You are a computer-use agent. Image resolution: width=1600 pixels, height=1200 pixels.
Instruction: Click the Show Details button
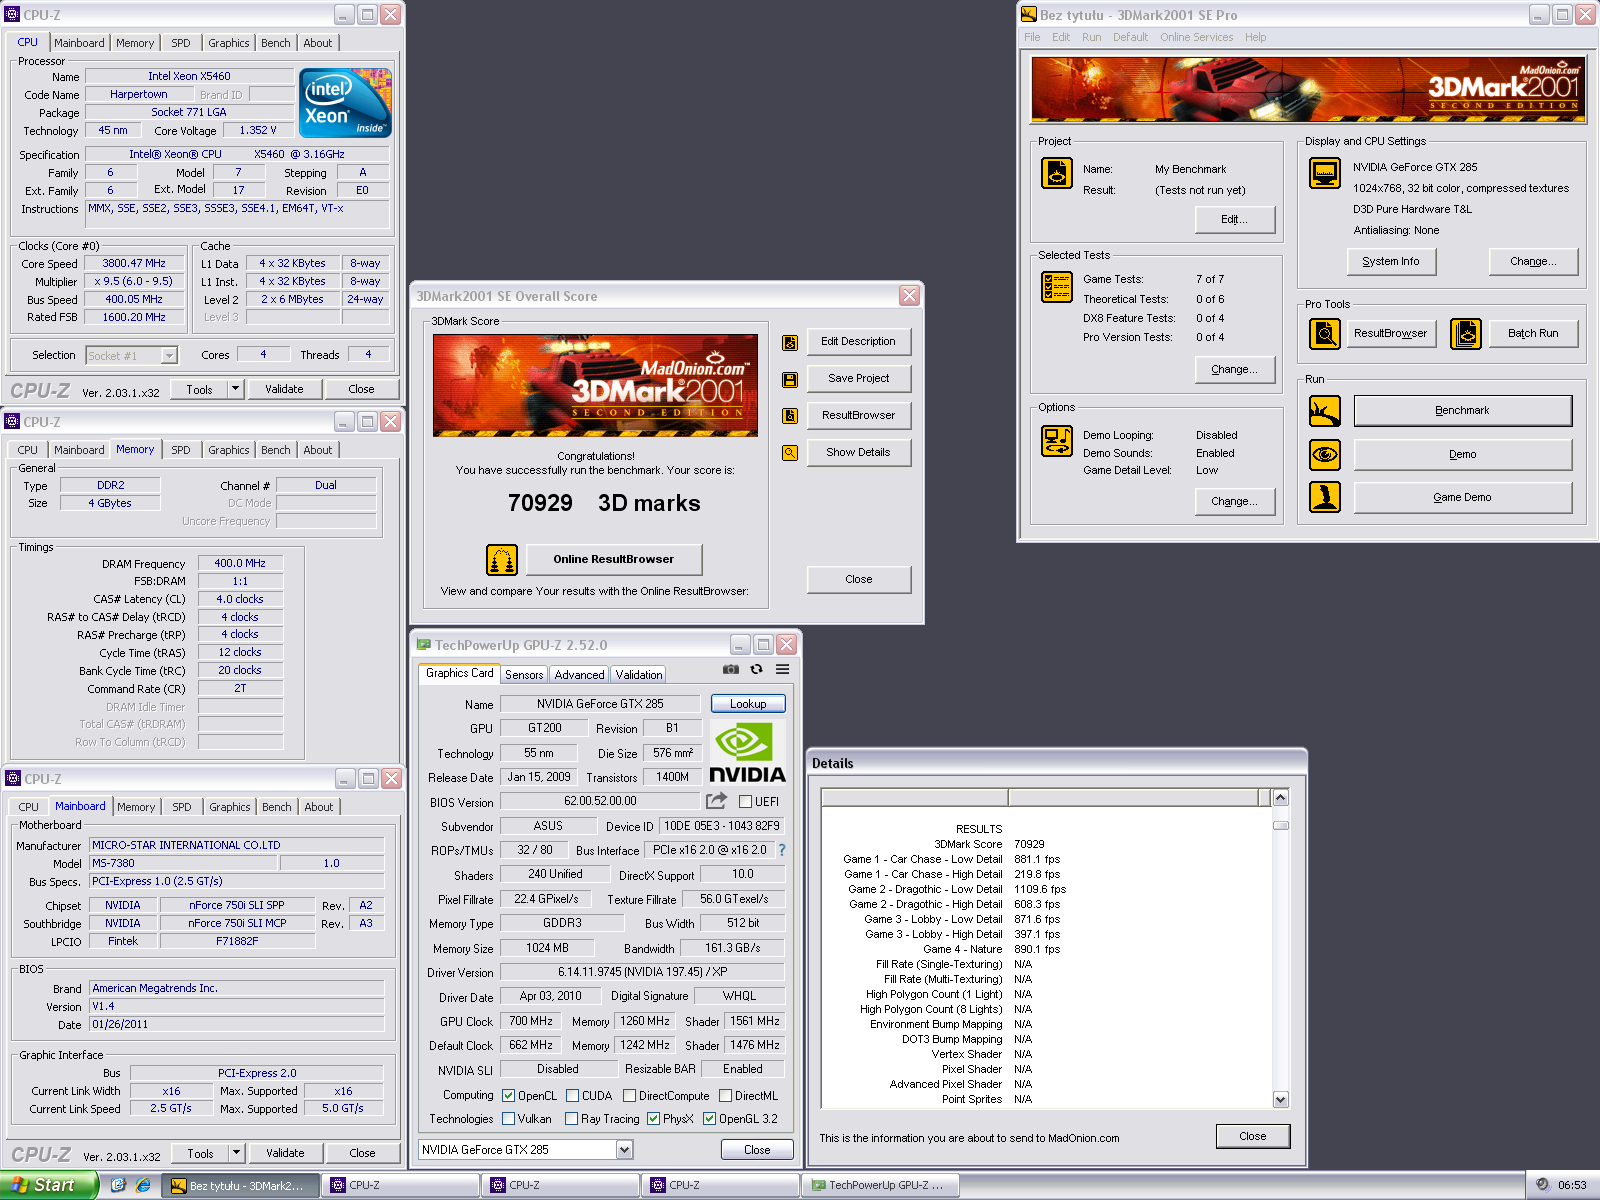858,453
